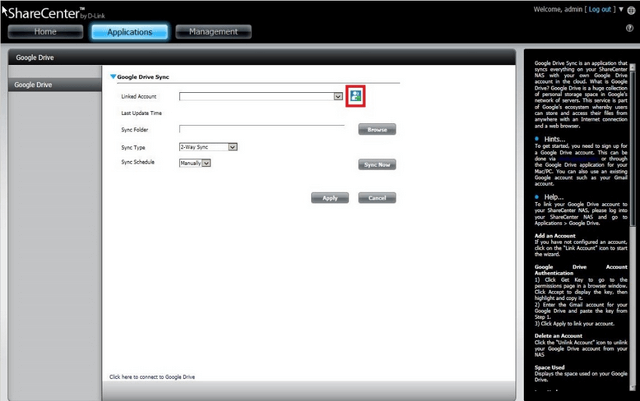The image size is (640, 401).
Task: Click the globe language icon
Action: pos(631,11)
